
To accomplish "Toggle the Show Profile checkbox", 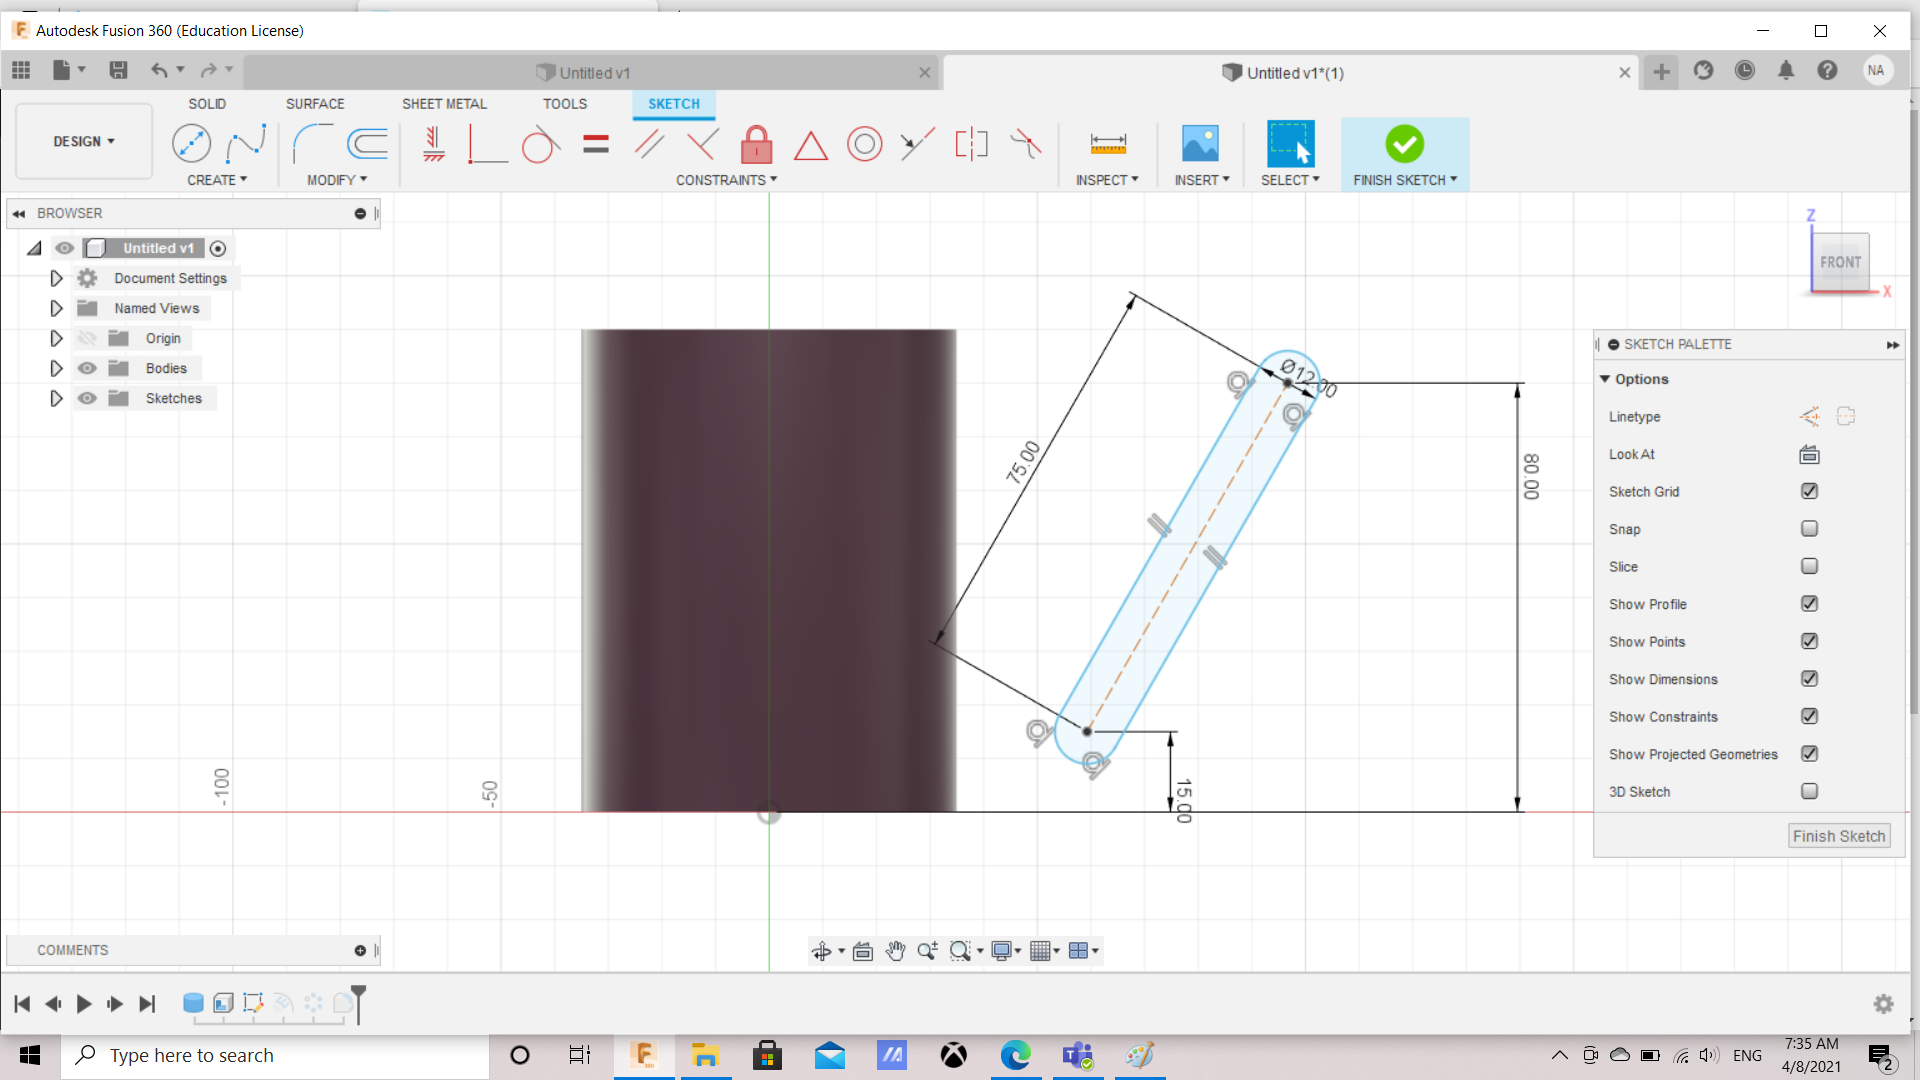I will pos(1809,604).
